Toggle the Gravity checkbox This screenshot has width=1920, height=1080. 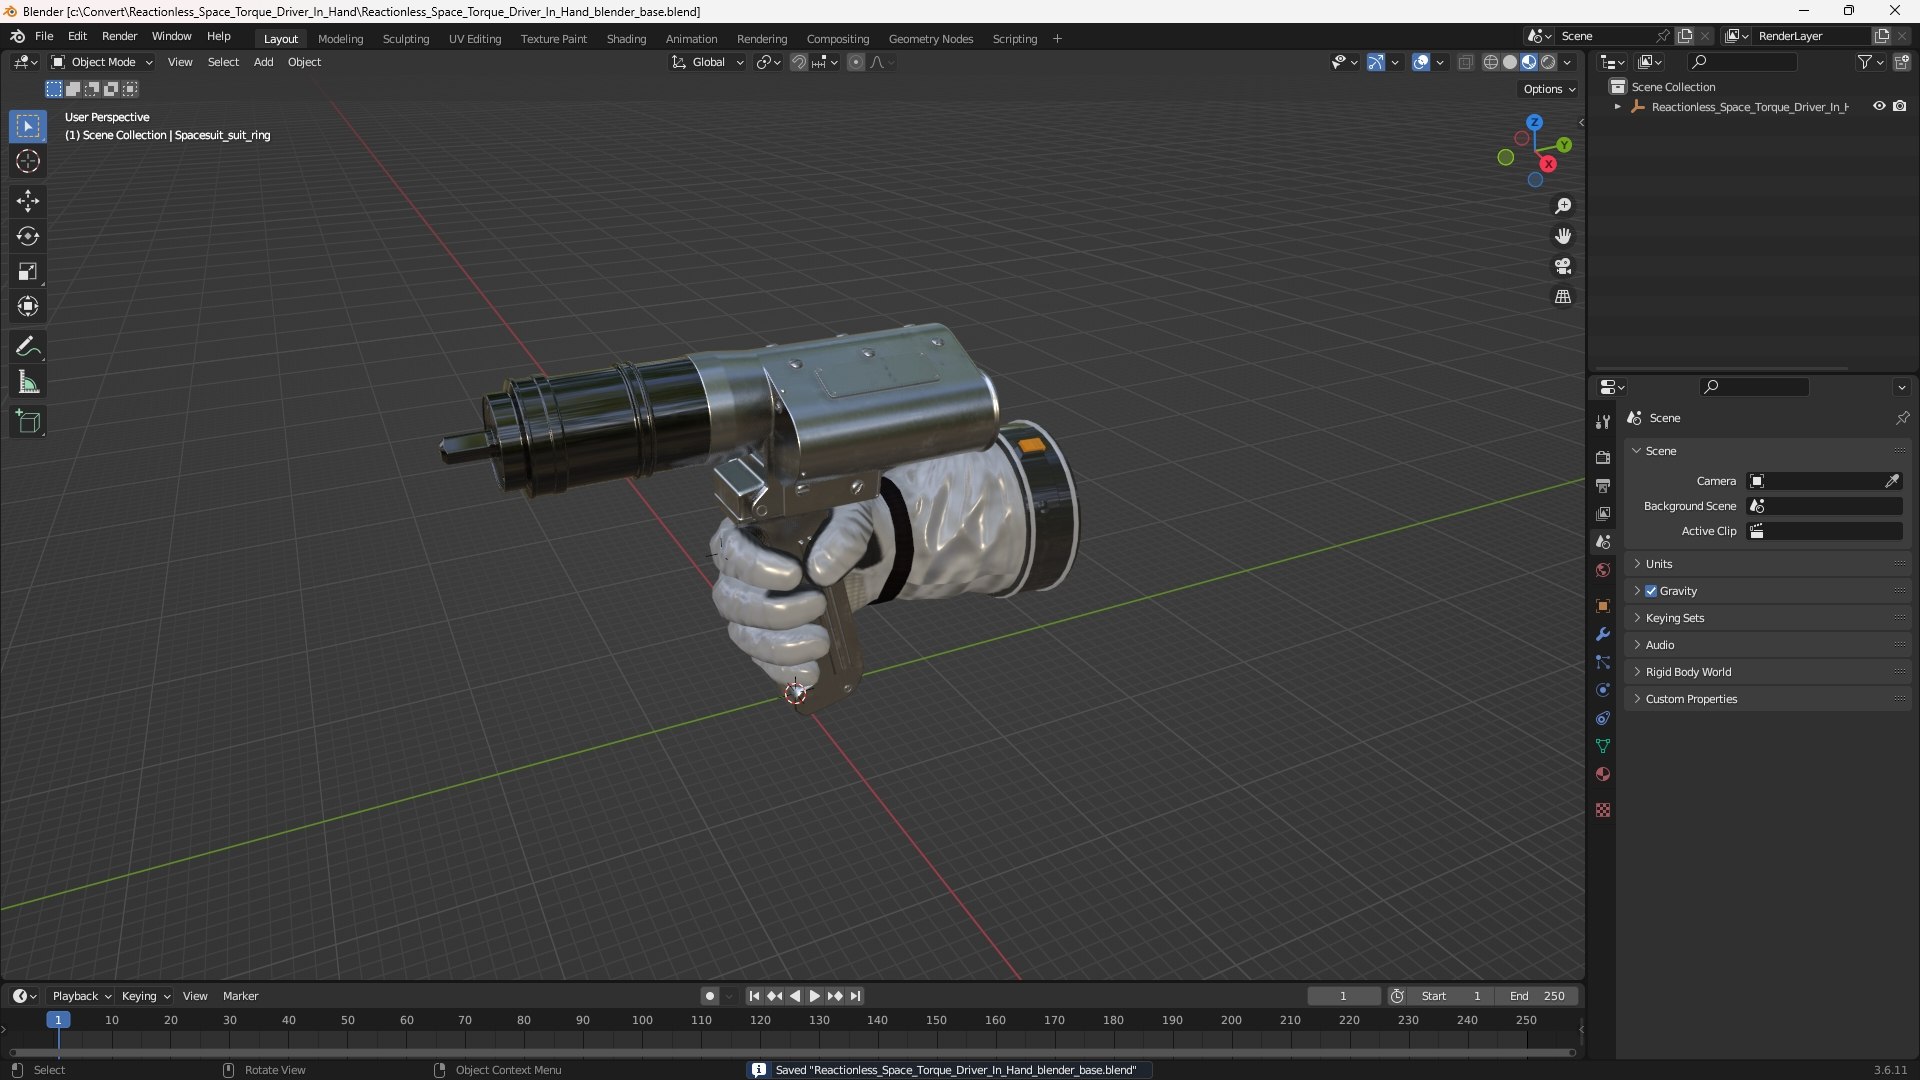[x=1651, y=591]
